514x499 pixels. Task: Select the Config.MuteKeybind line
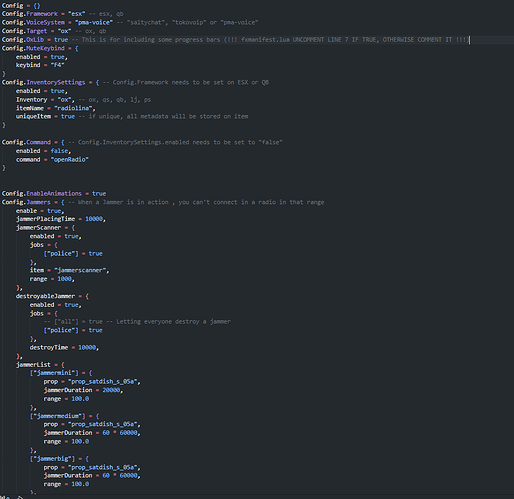40,48
